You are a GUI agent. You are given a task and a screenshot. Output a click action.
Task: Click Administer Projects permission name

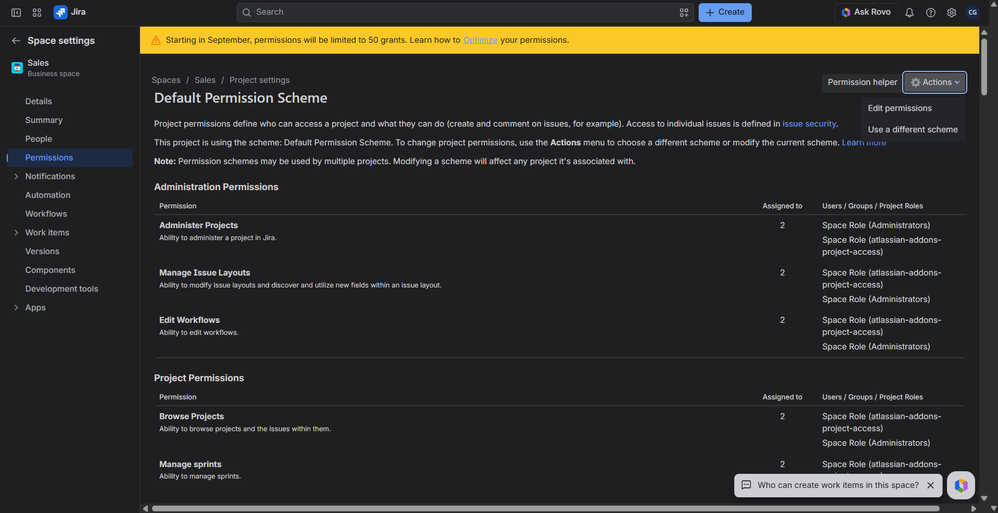coord(199,225)
